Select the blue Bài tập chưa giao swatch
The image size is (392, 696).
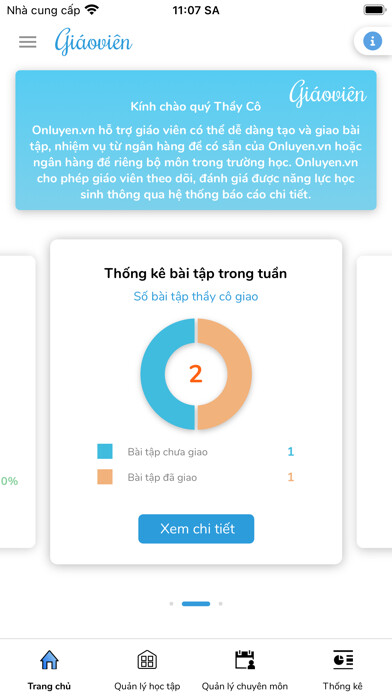point(105,452)
